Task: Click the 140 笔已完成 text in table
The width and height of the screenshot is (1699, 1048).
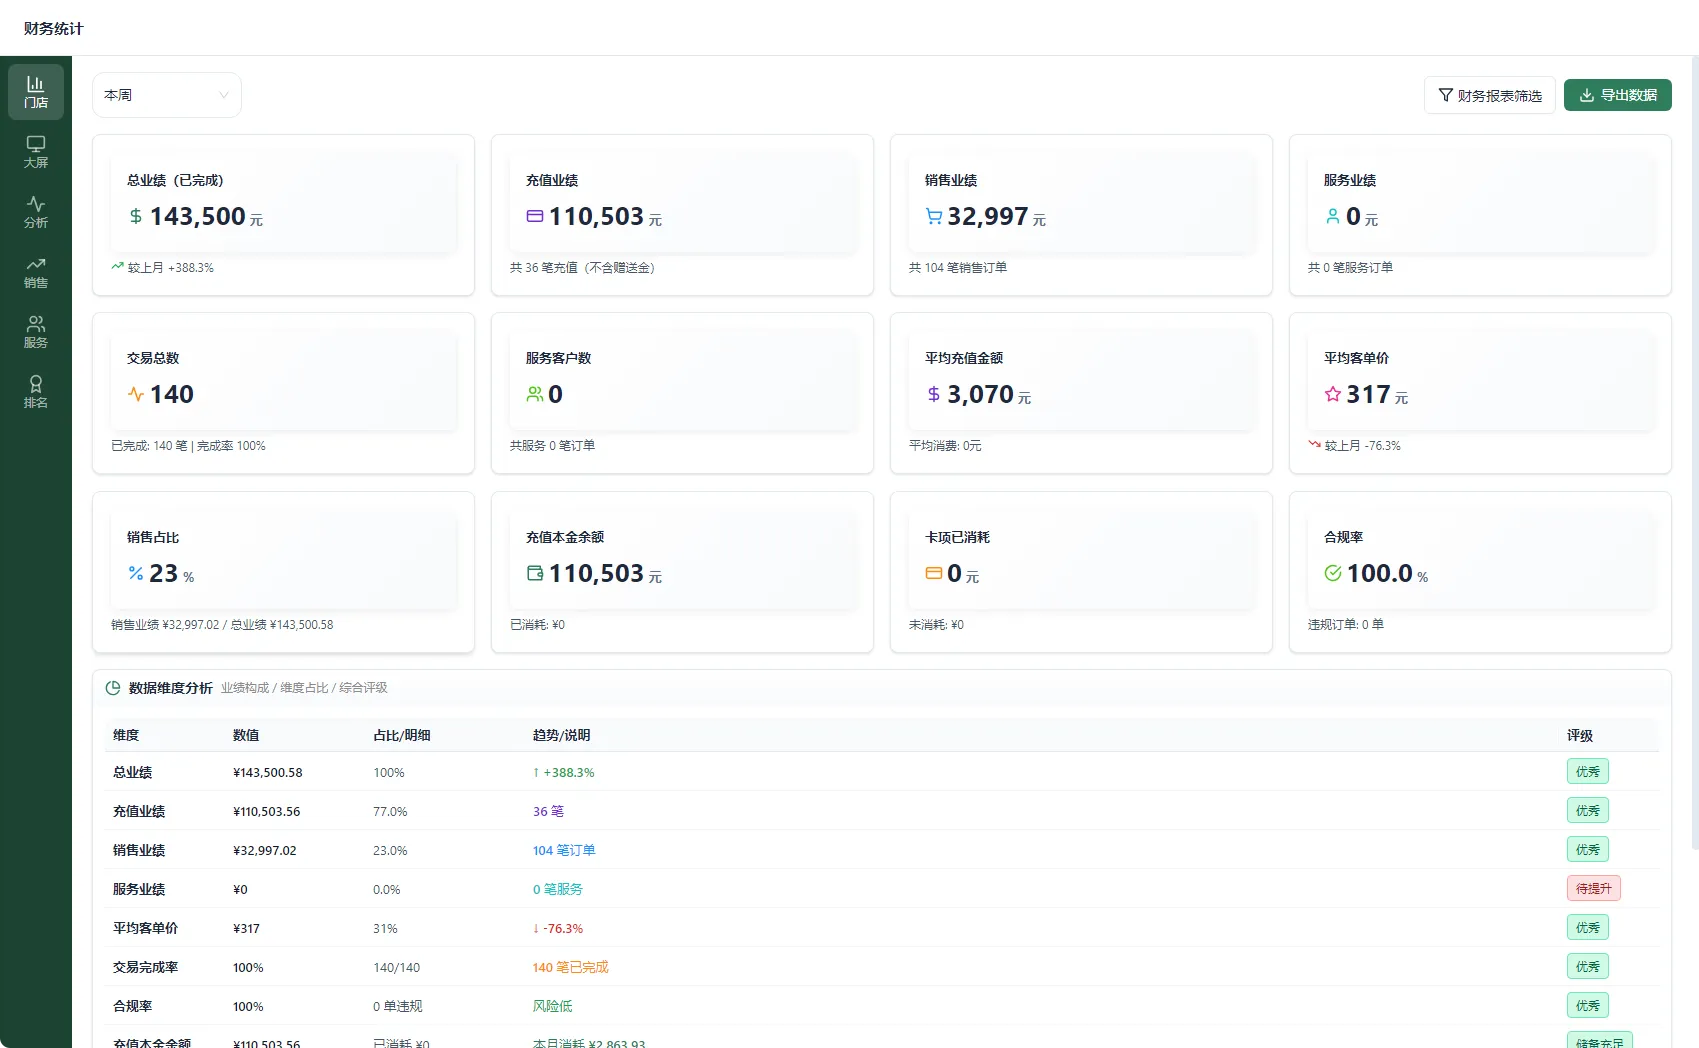Action: point(570,967)
